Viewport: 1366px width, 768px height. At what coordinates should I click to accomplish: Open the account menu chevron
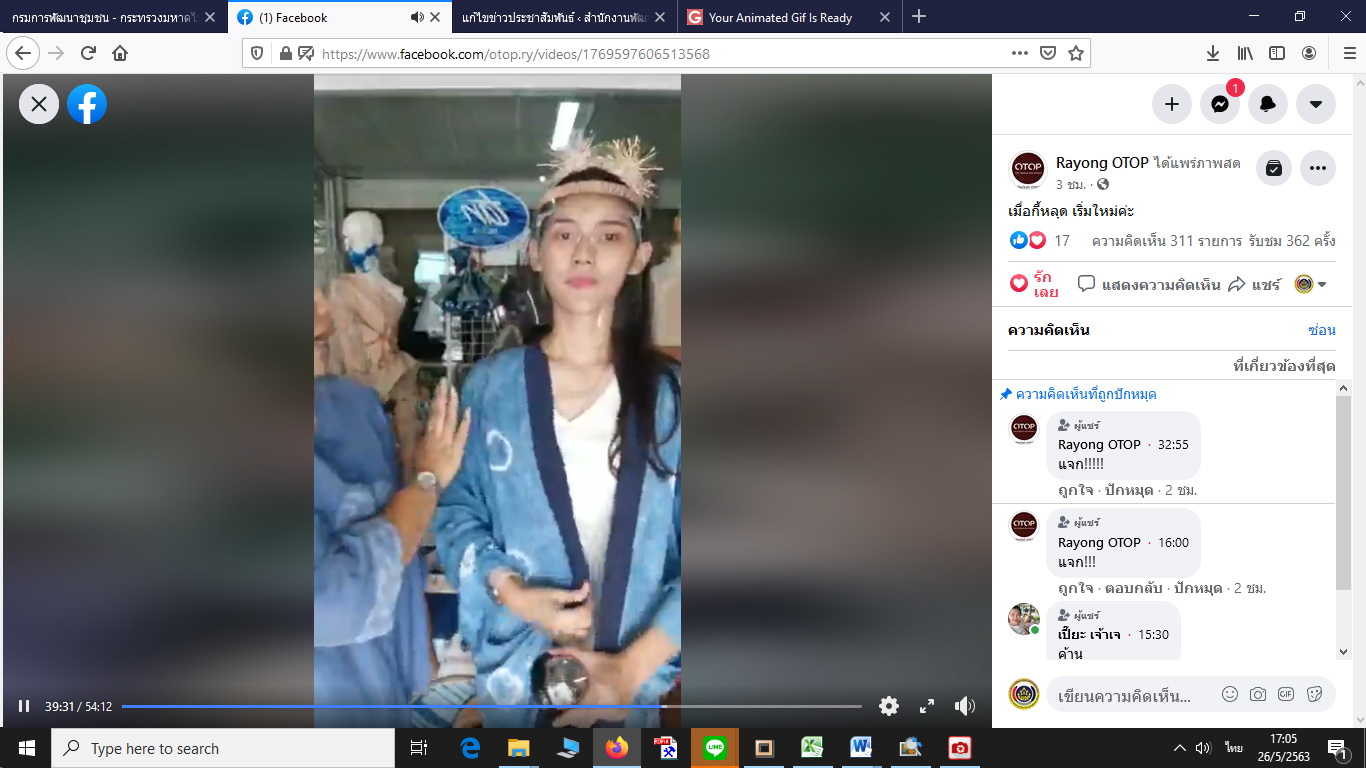(1315, 103)
